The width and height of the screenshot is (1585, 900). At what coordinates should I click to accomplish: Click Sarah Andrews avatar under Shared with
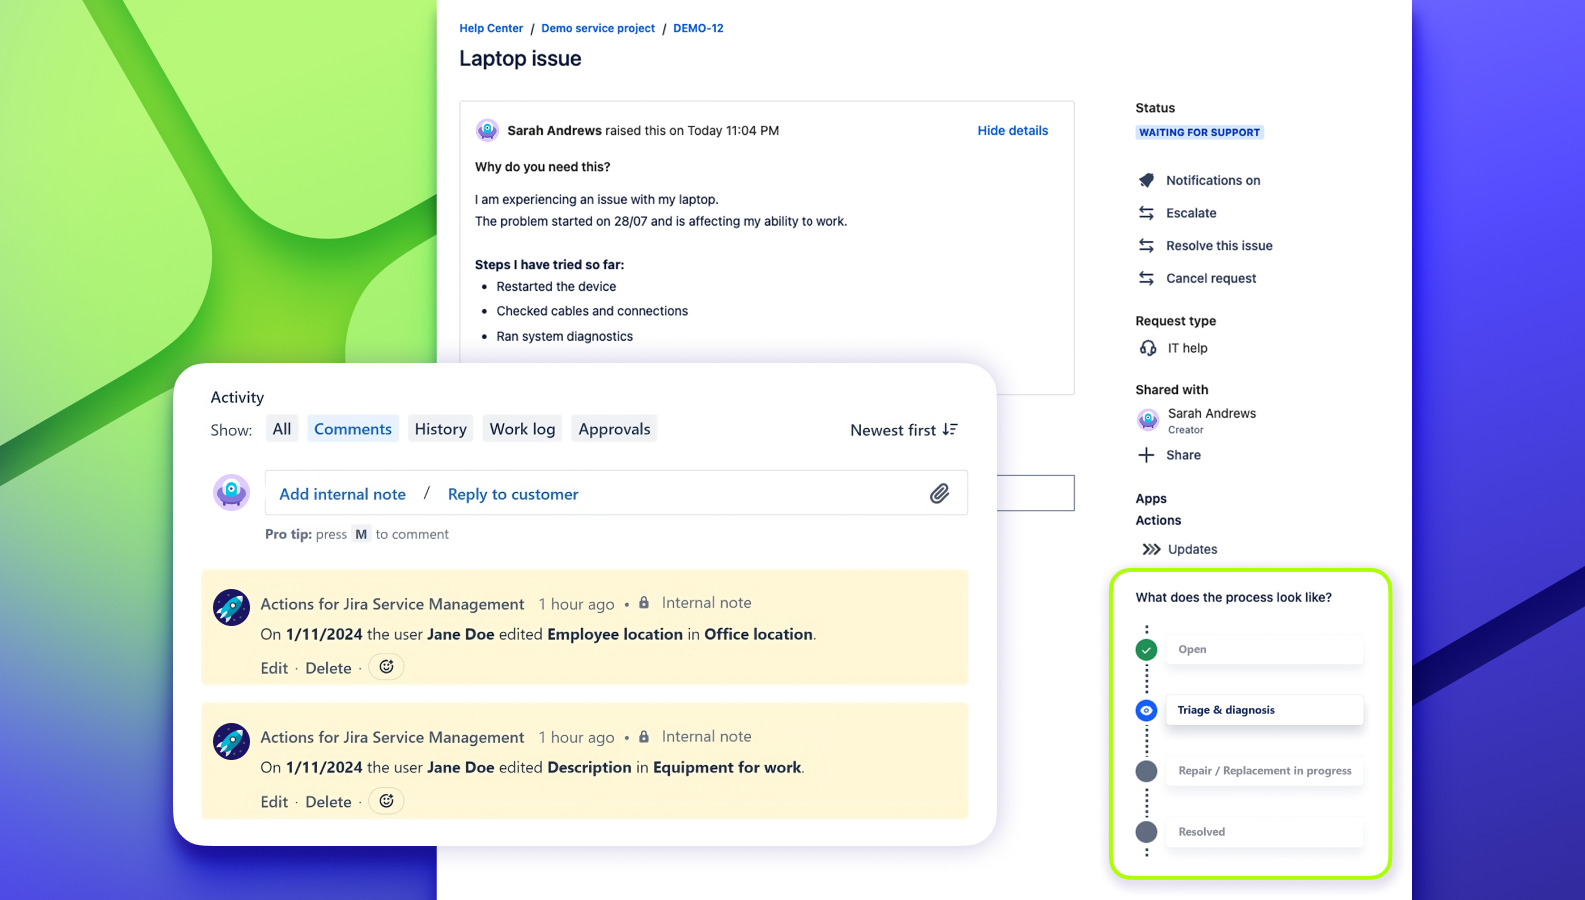tap(1148, 420)
